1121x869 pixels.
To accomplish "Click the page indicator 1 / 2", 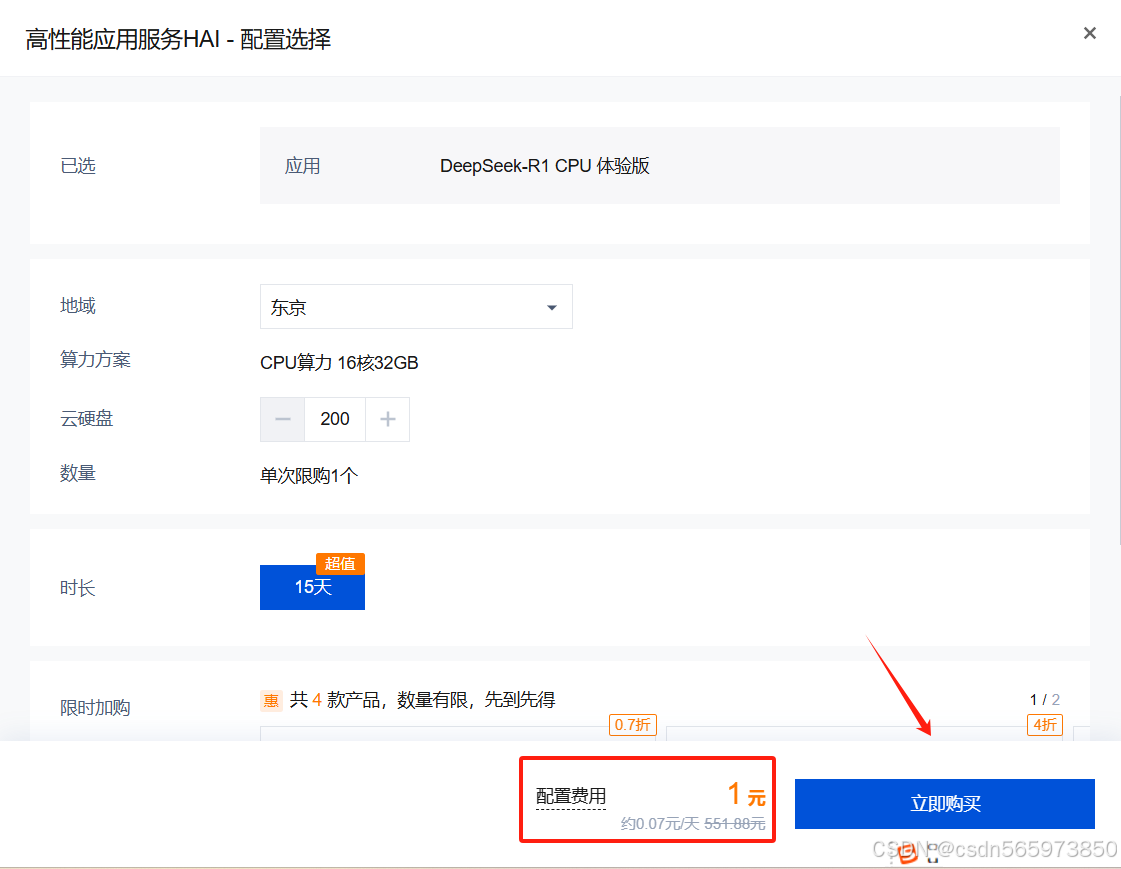I will tap(1045, 700).
